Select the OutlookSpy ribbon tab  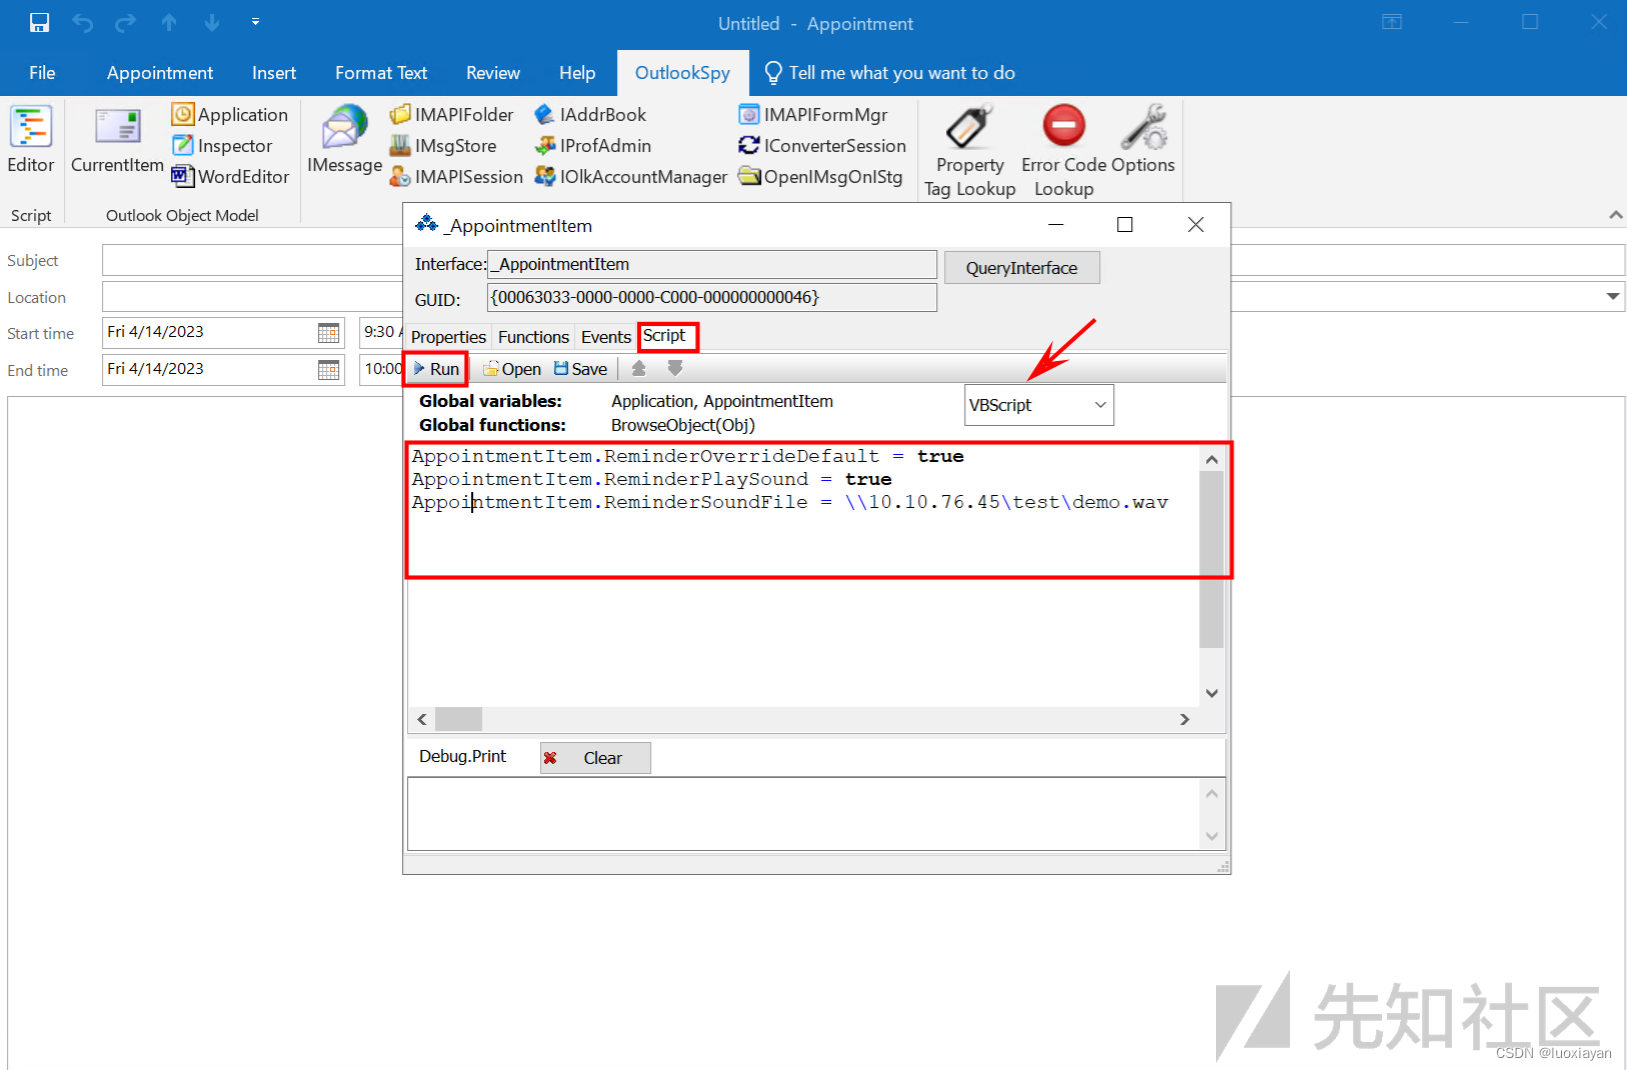click(682, 72)
